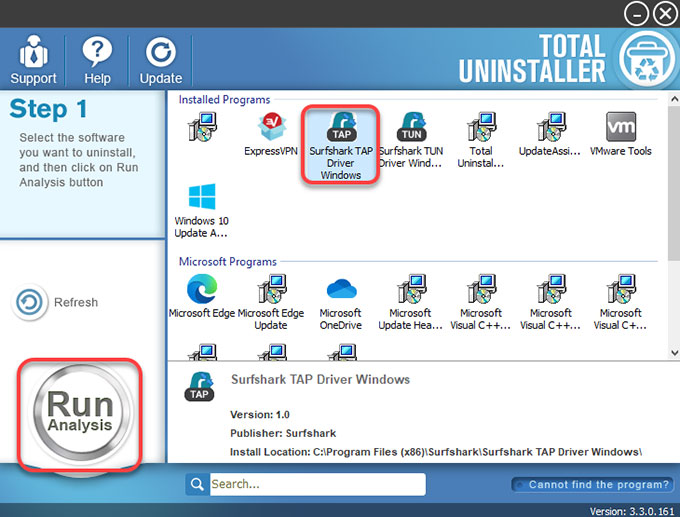Click the Surfshark TAP icon in details pane
The width and height of the screenshot is (680, 517).
pos(199,386)
